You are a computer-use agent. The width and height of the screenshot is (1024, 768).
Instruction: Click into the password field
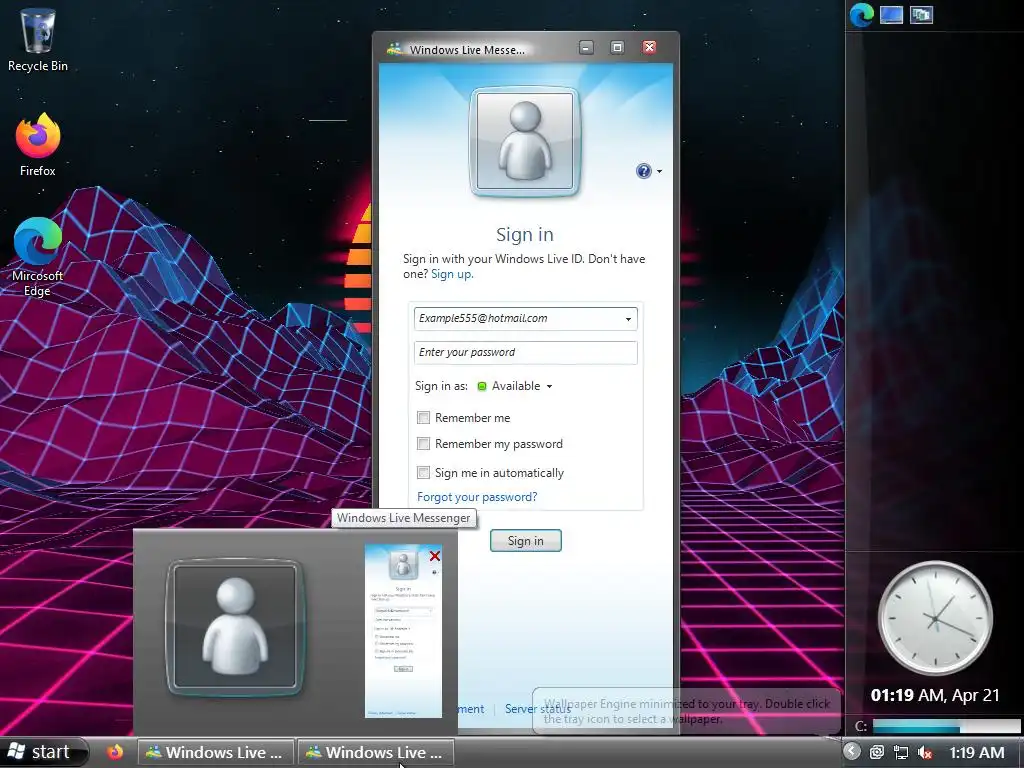tap(525, 353)
